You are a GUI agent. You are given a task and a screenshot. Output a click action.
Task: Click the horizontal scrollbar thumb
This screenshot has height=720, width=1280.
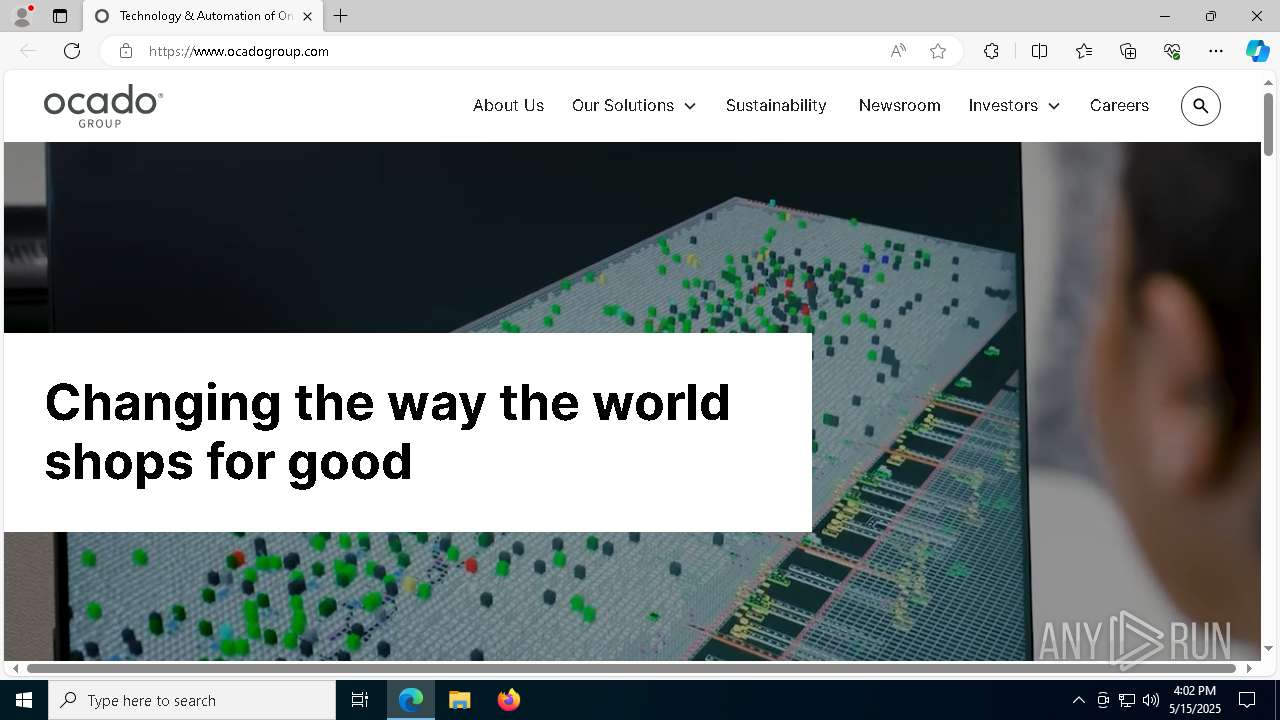click(631, 668)
